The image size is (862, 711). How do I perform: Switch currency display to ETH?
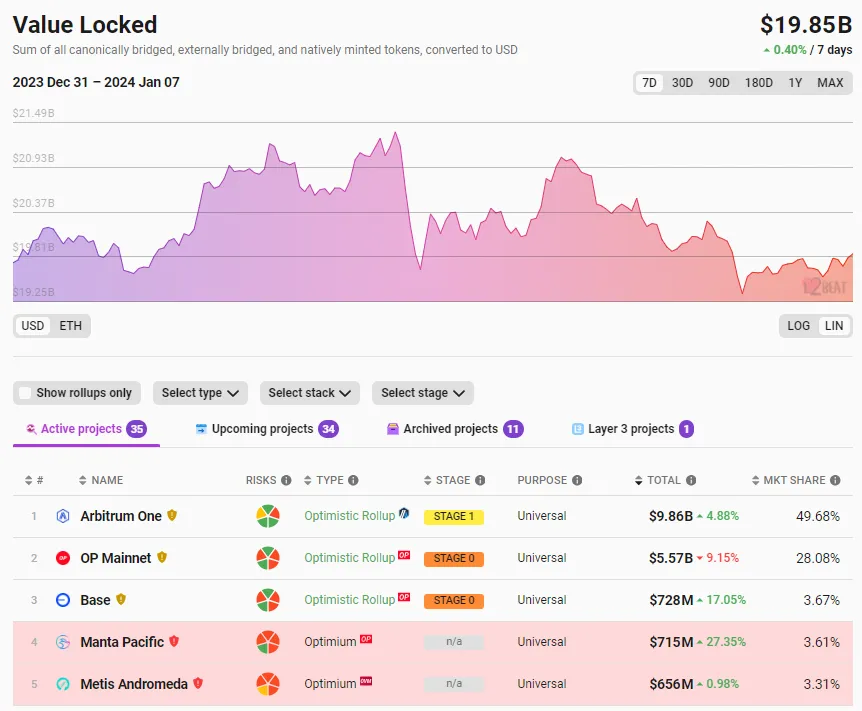(x=70, y=326)
